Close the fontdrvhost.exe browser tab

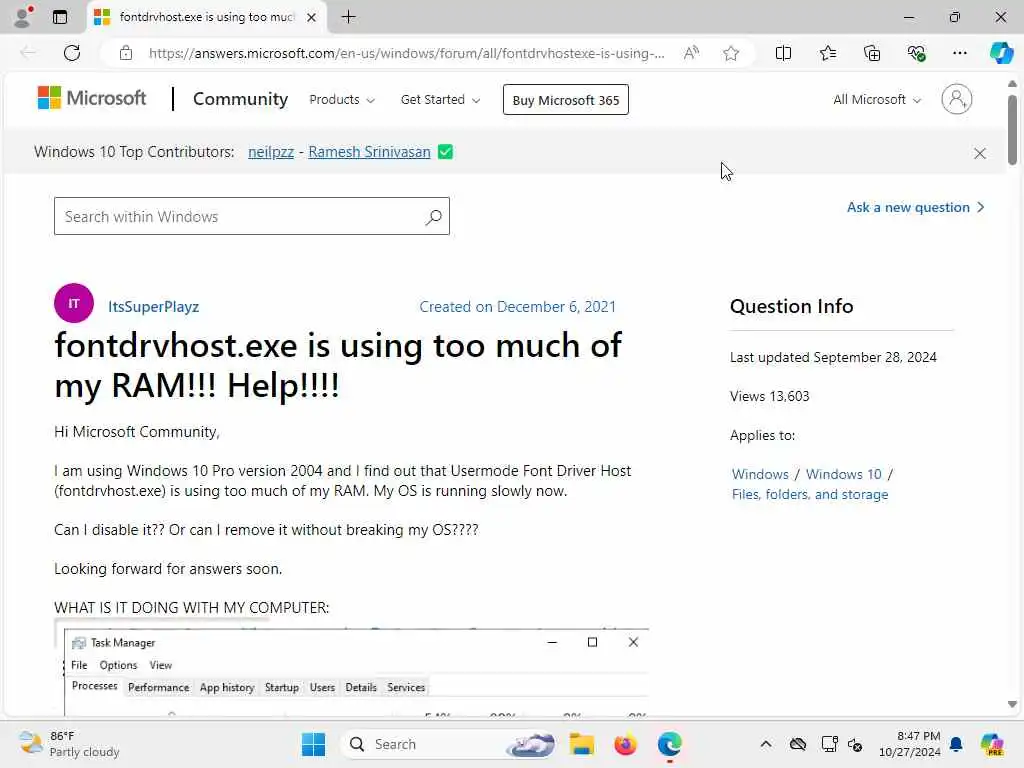(x=312, y=17)
